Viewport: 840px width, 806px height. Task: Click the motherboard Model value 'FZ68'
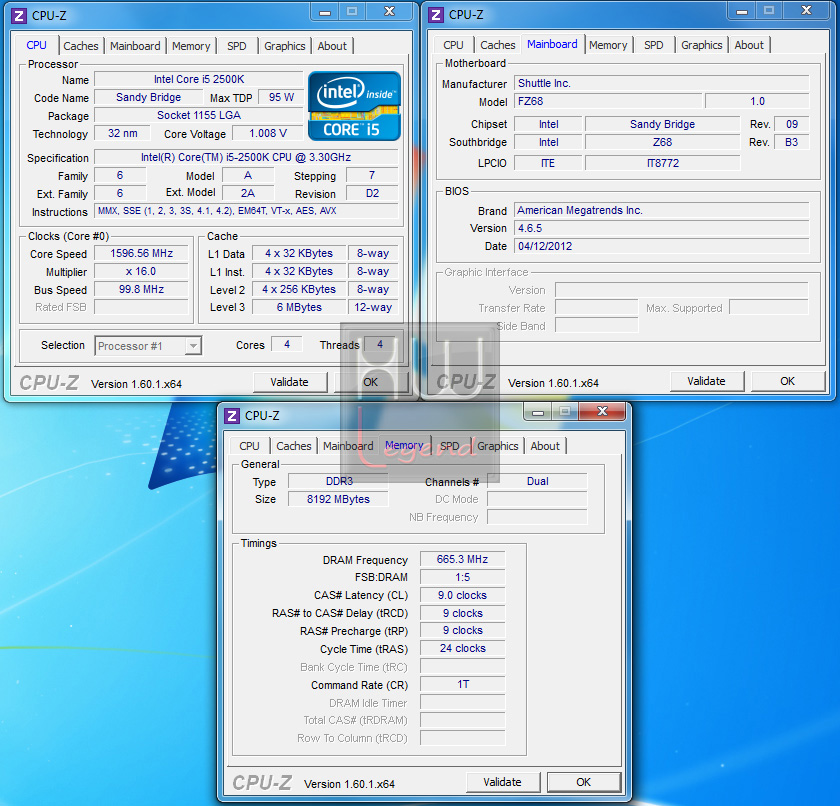[x=608, y=101]
